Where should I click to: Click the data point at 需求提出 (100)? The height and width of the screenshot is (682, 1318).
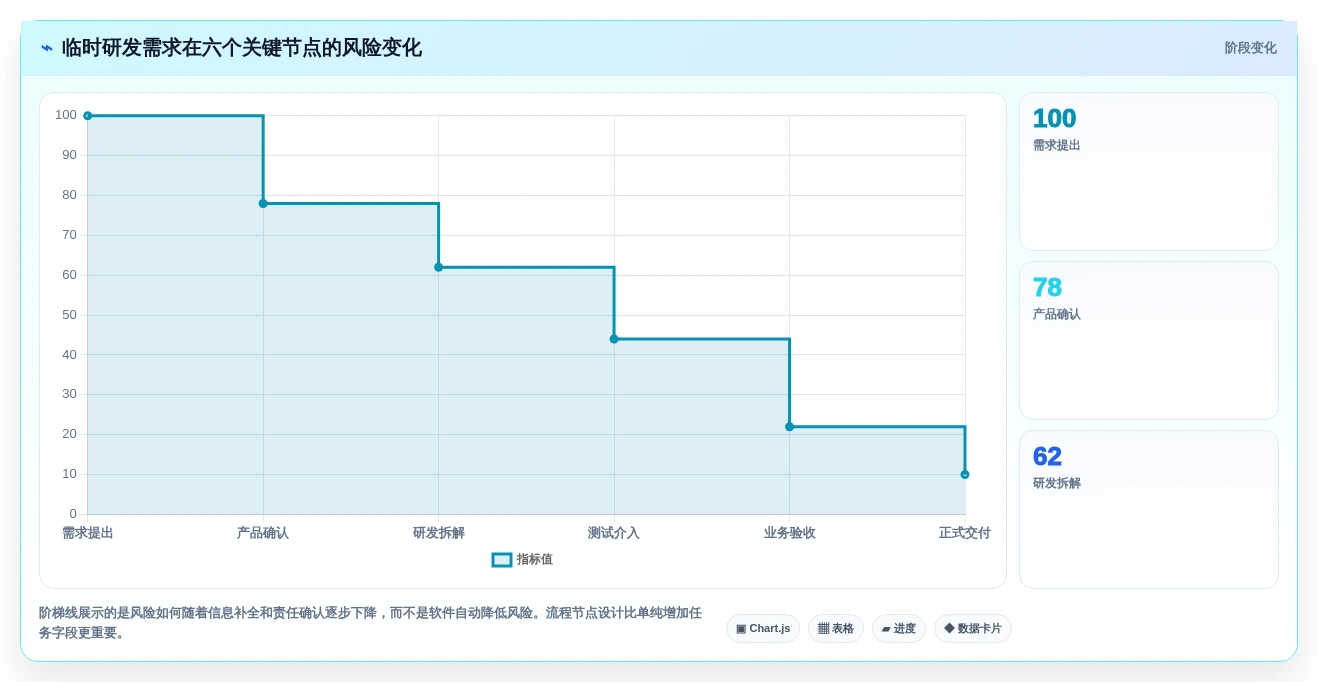[x=88, y=116]
